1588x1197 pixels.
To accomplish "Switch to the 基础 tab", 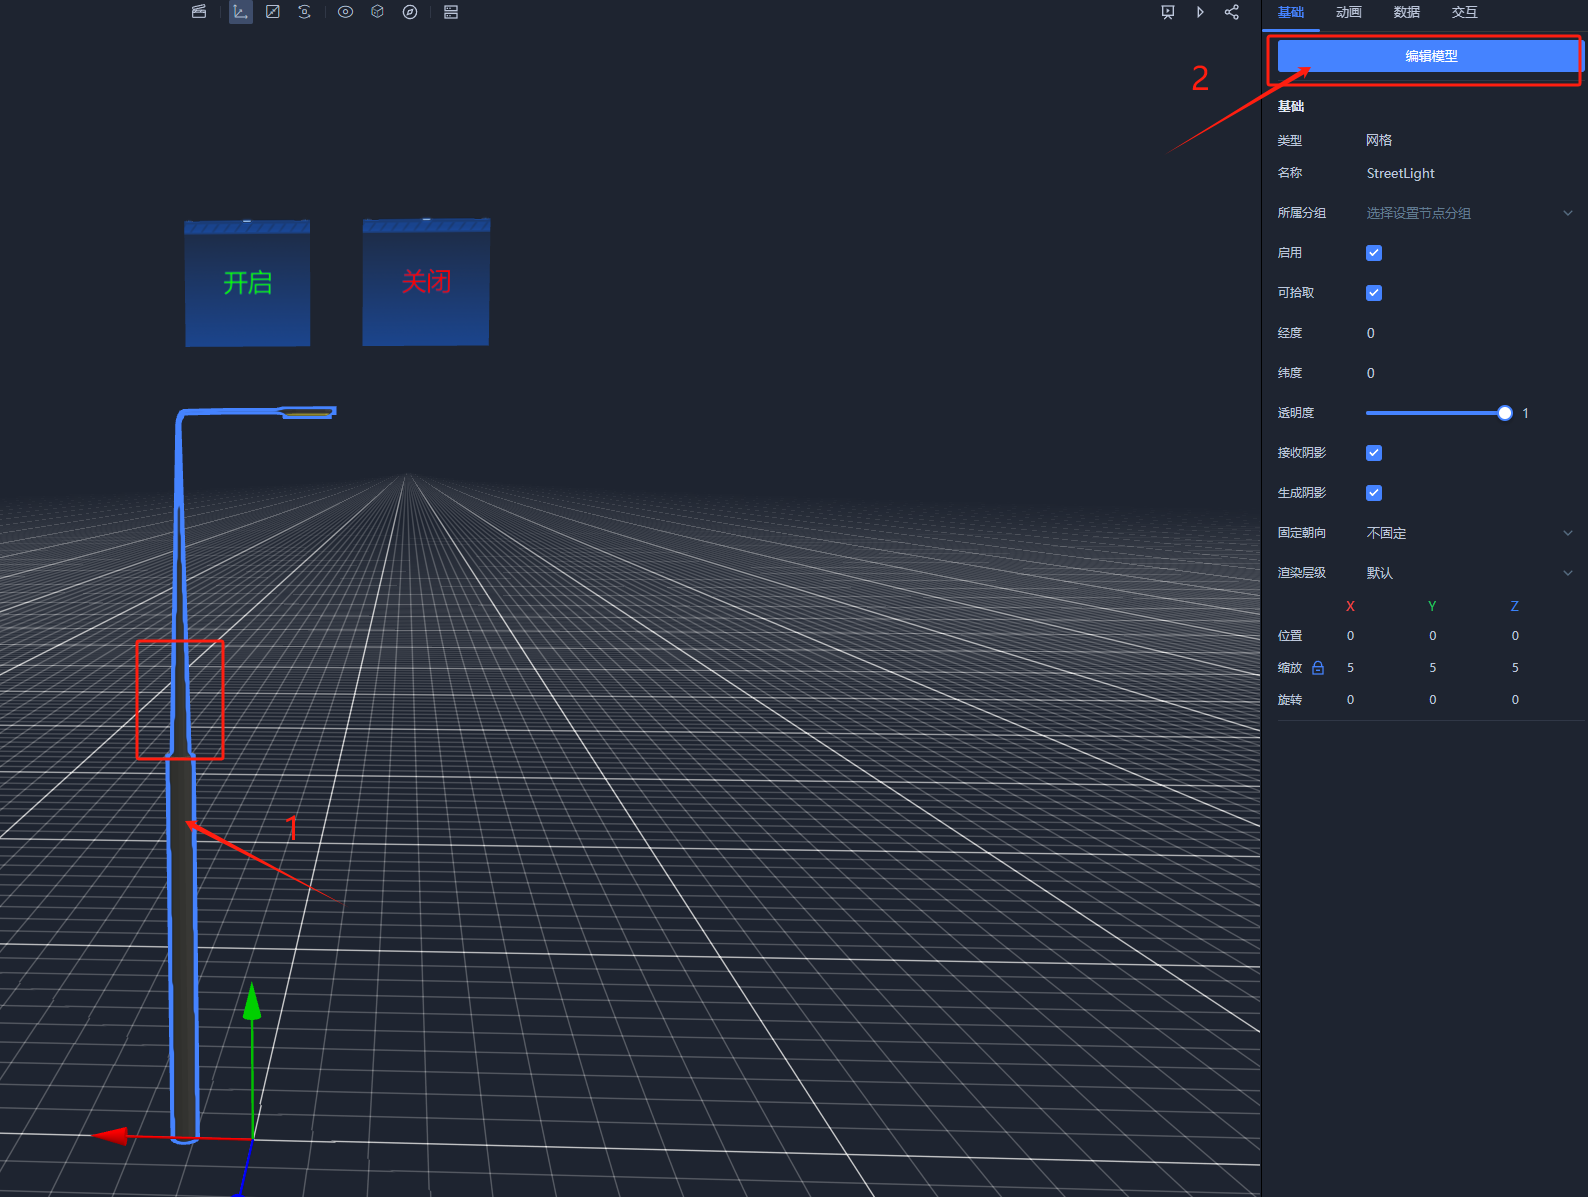I will click(x=1291, y=12).
